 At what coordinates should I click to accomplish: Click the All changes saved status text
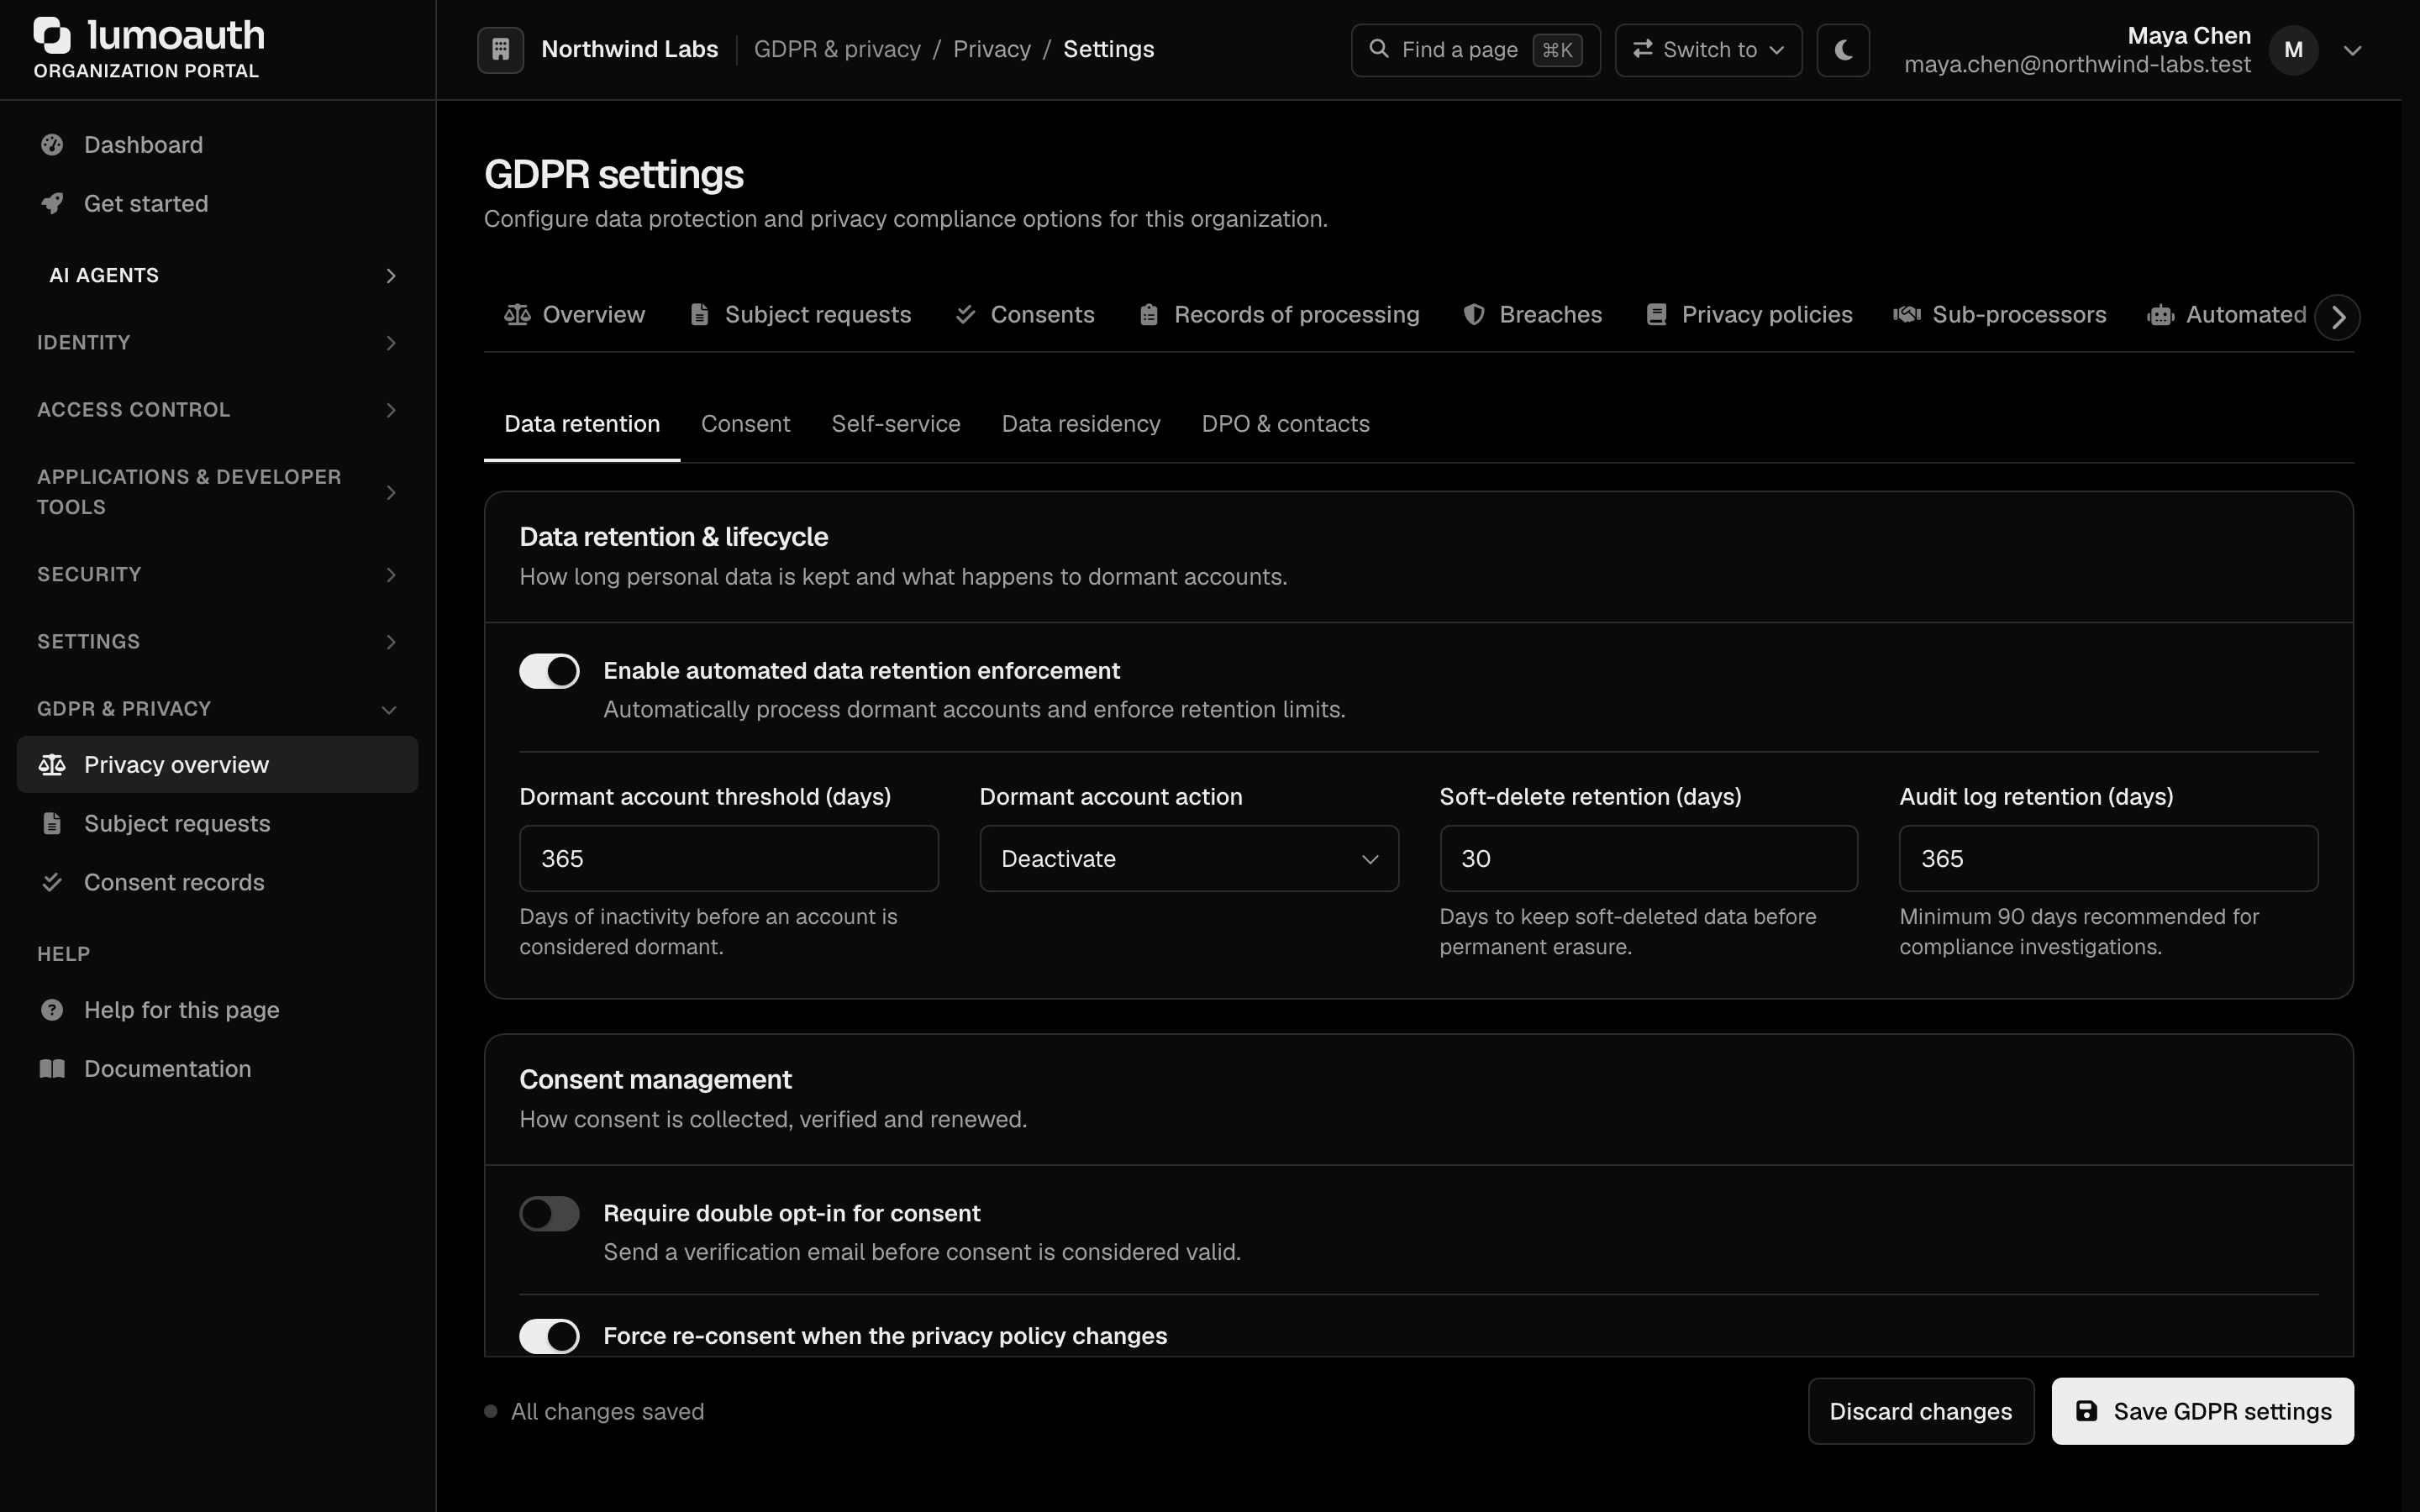click(608, 1412)
